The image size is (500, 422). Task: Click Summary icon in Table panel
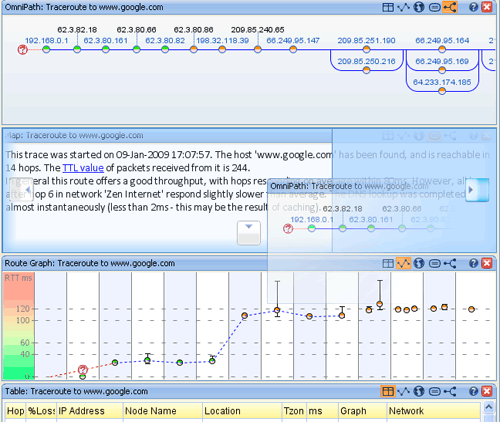point(434,391)
